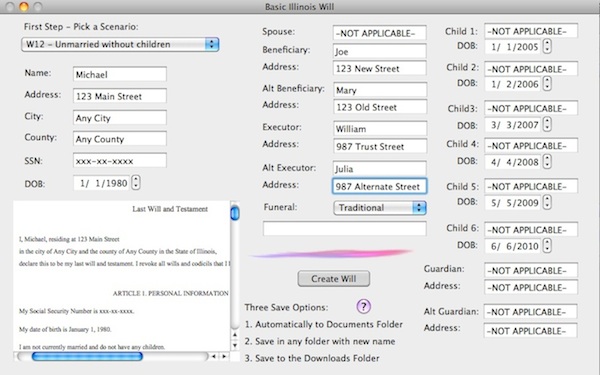Click the Child 2 DOB date 1/2/2006
600x375 pixels.
[513, 84]
